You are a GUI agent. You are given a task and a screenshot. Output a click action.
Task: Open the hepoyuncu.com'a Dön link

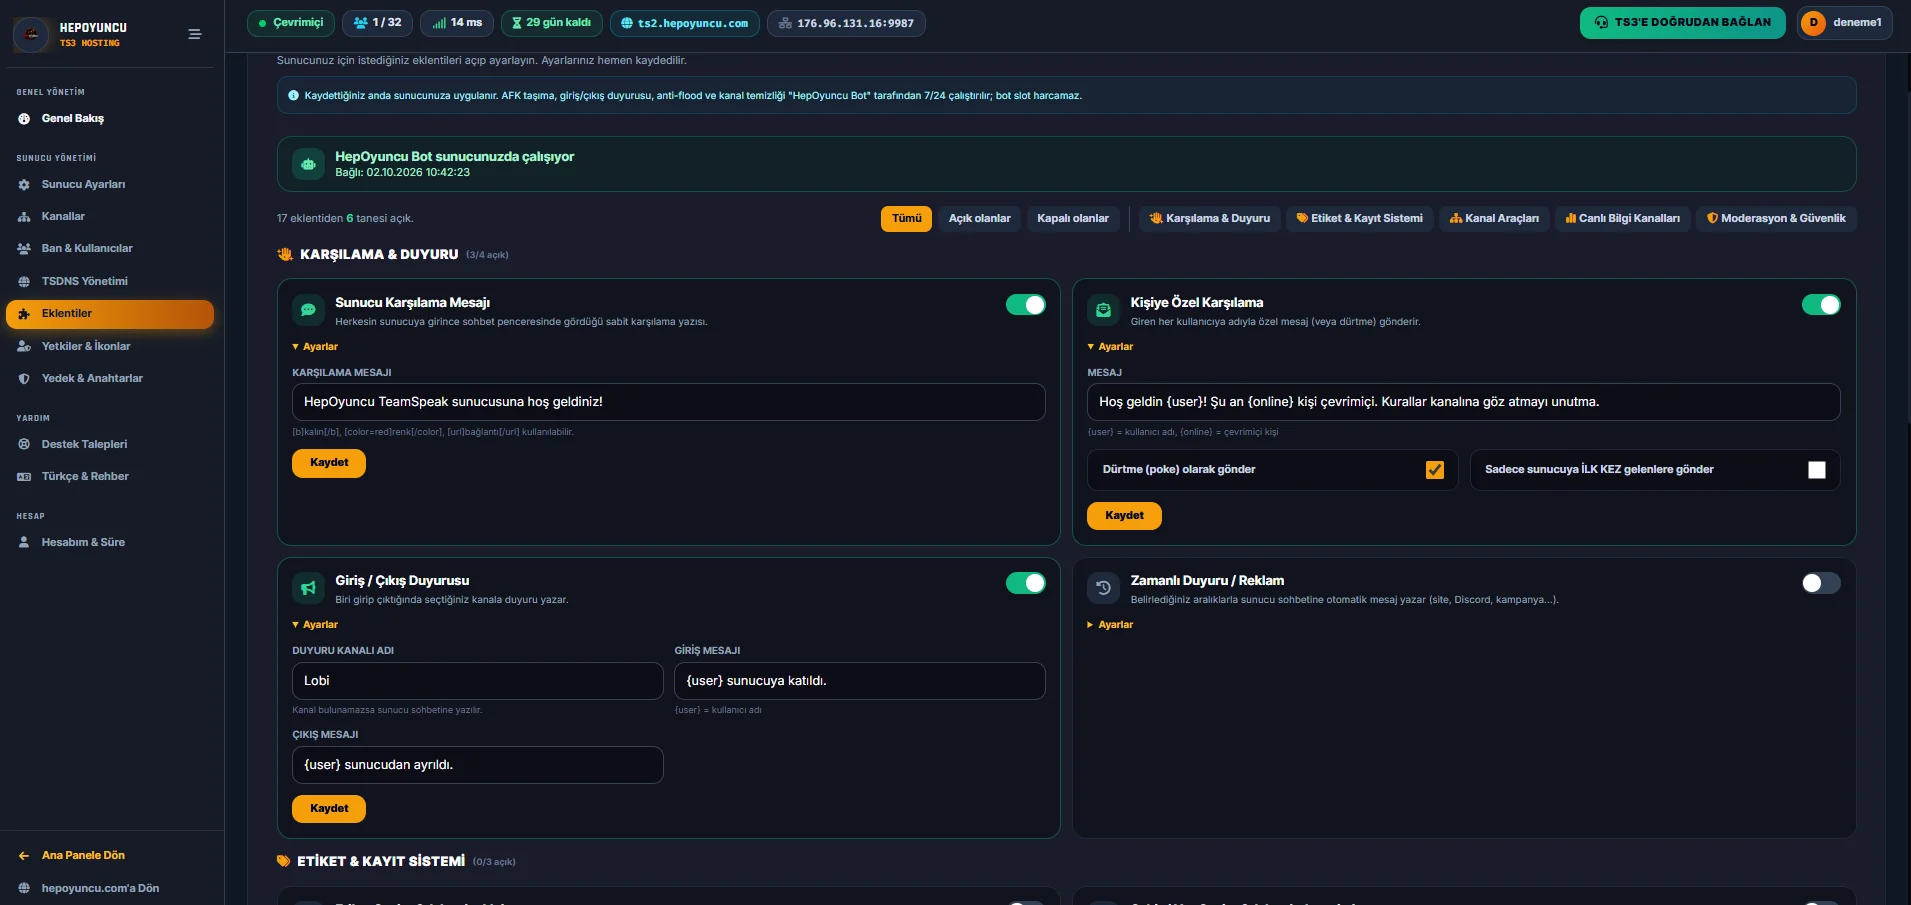(100, 888)
